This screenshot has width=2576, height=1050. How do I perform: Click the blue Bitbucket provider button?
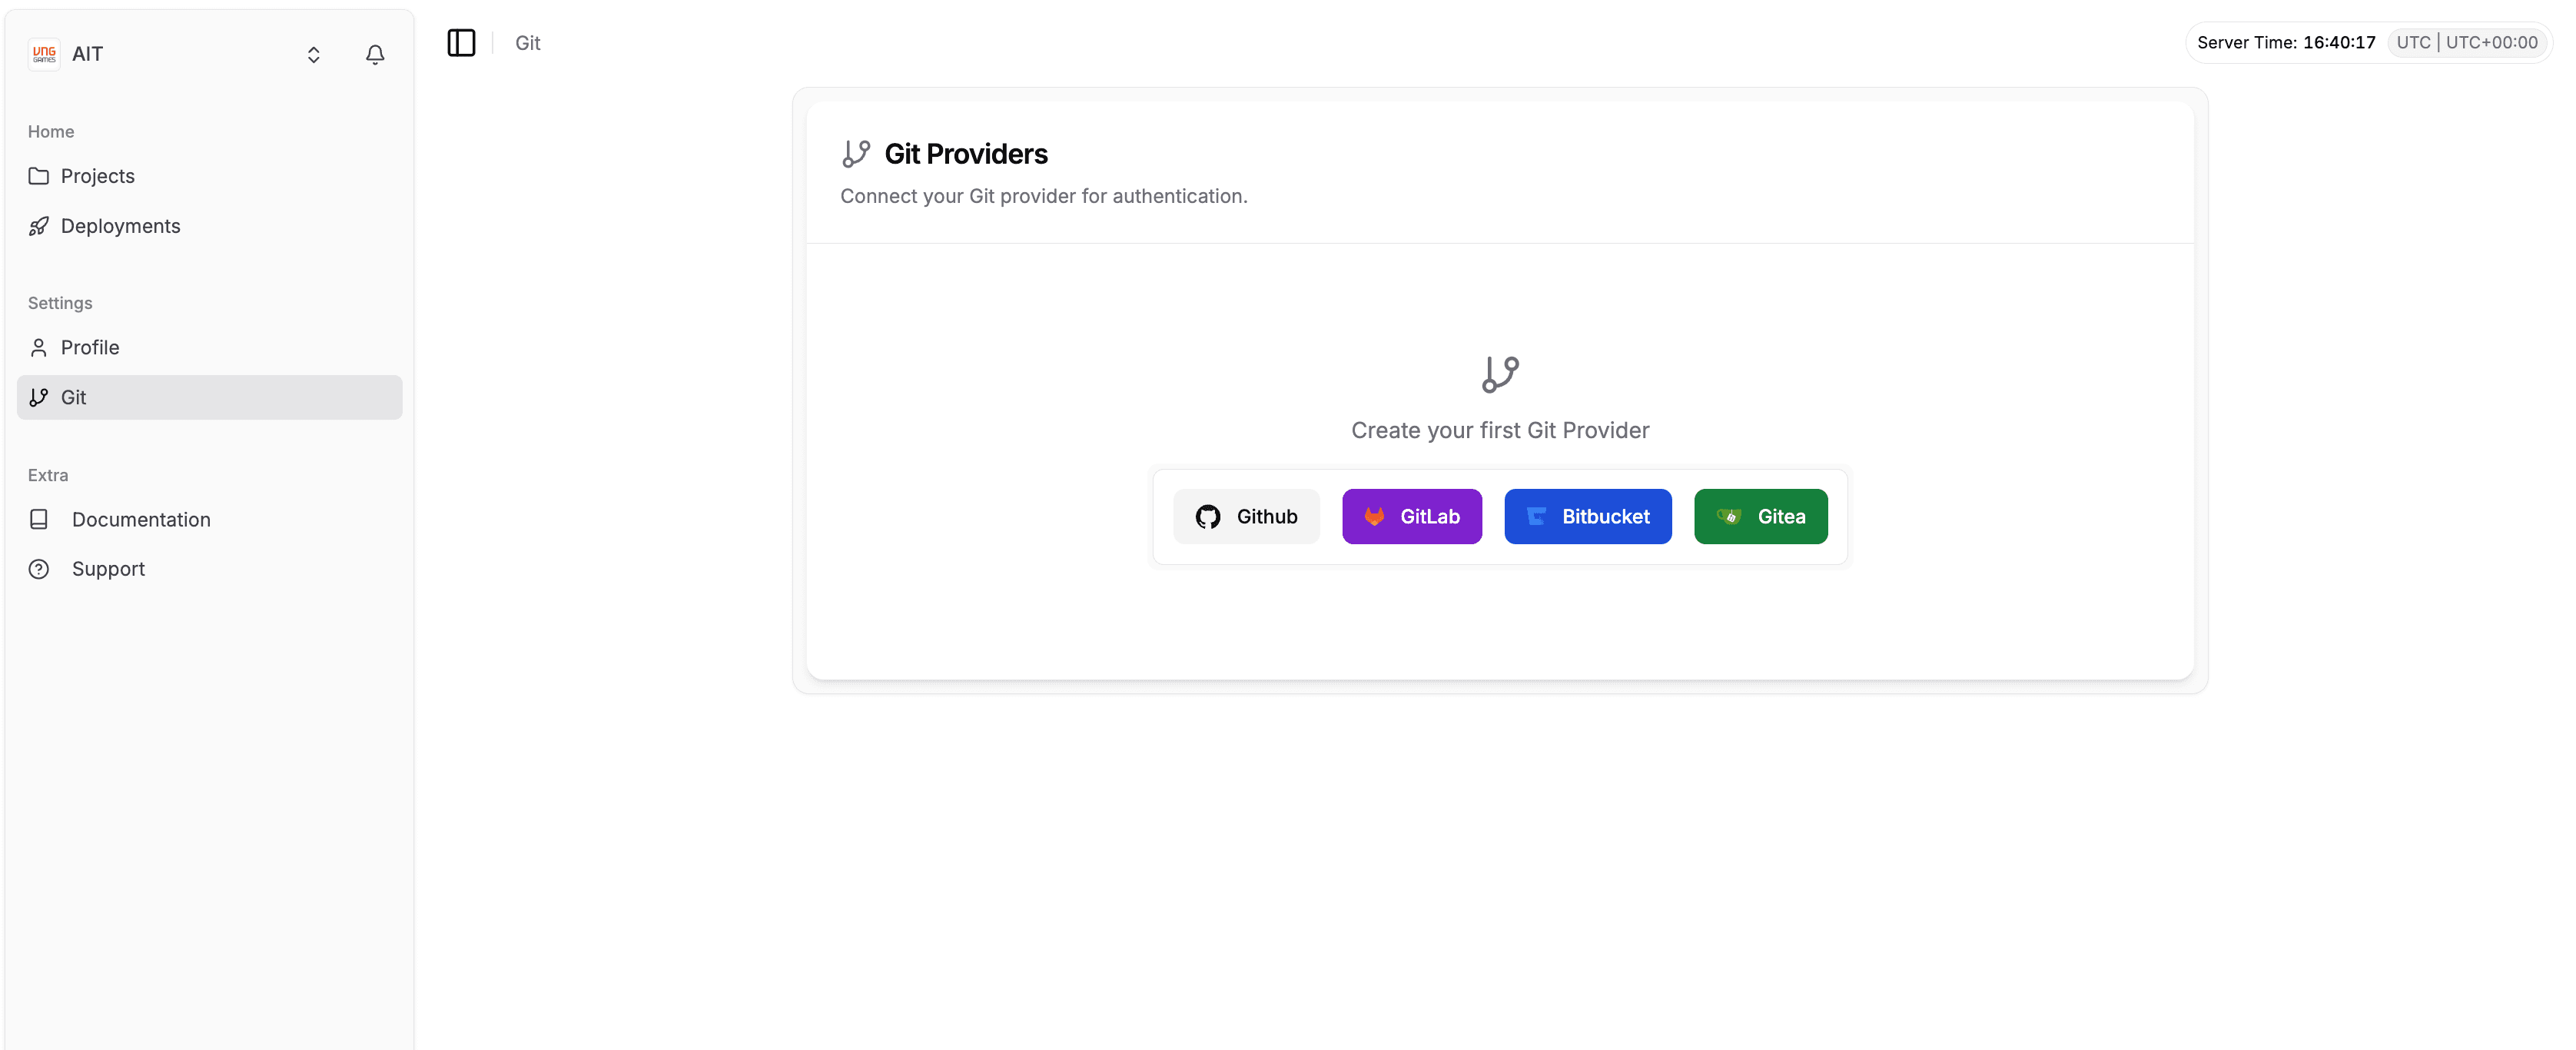(1588, 516)
